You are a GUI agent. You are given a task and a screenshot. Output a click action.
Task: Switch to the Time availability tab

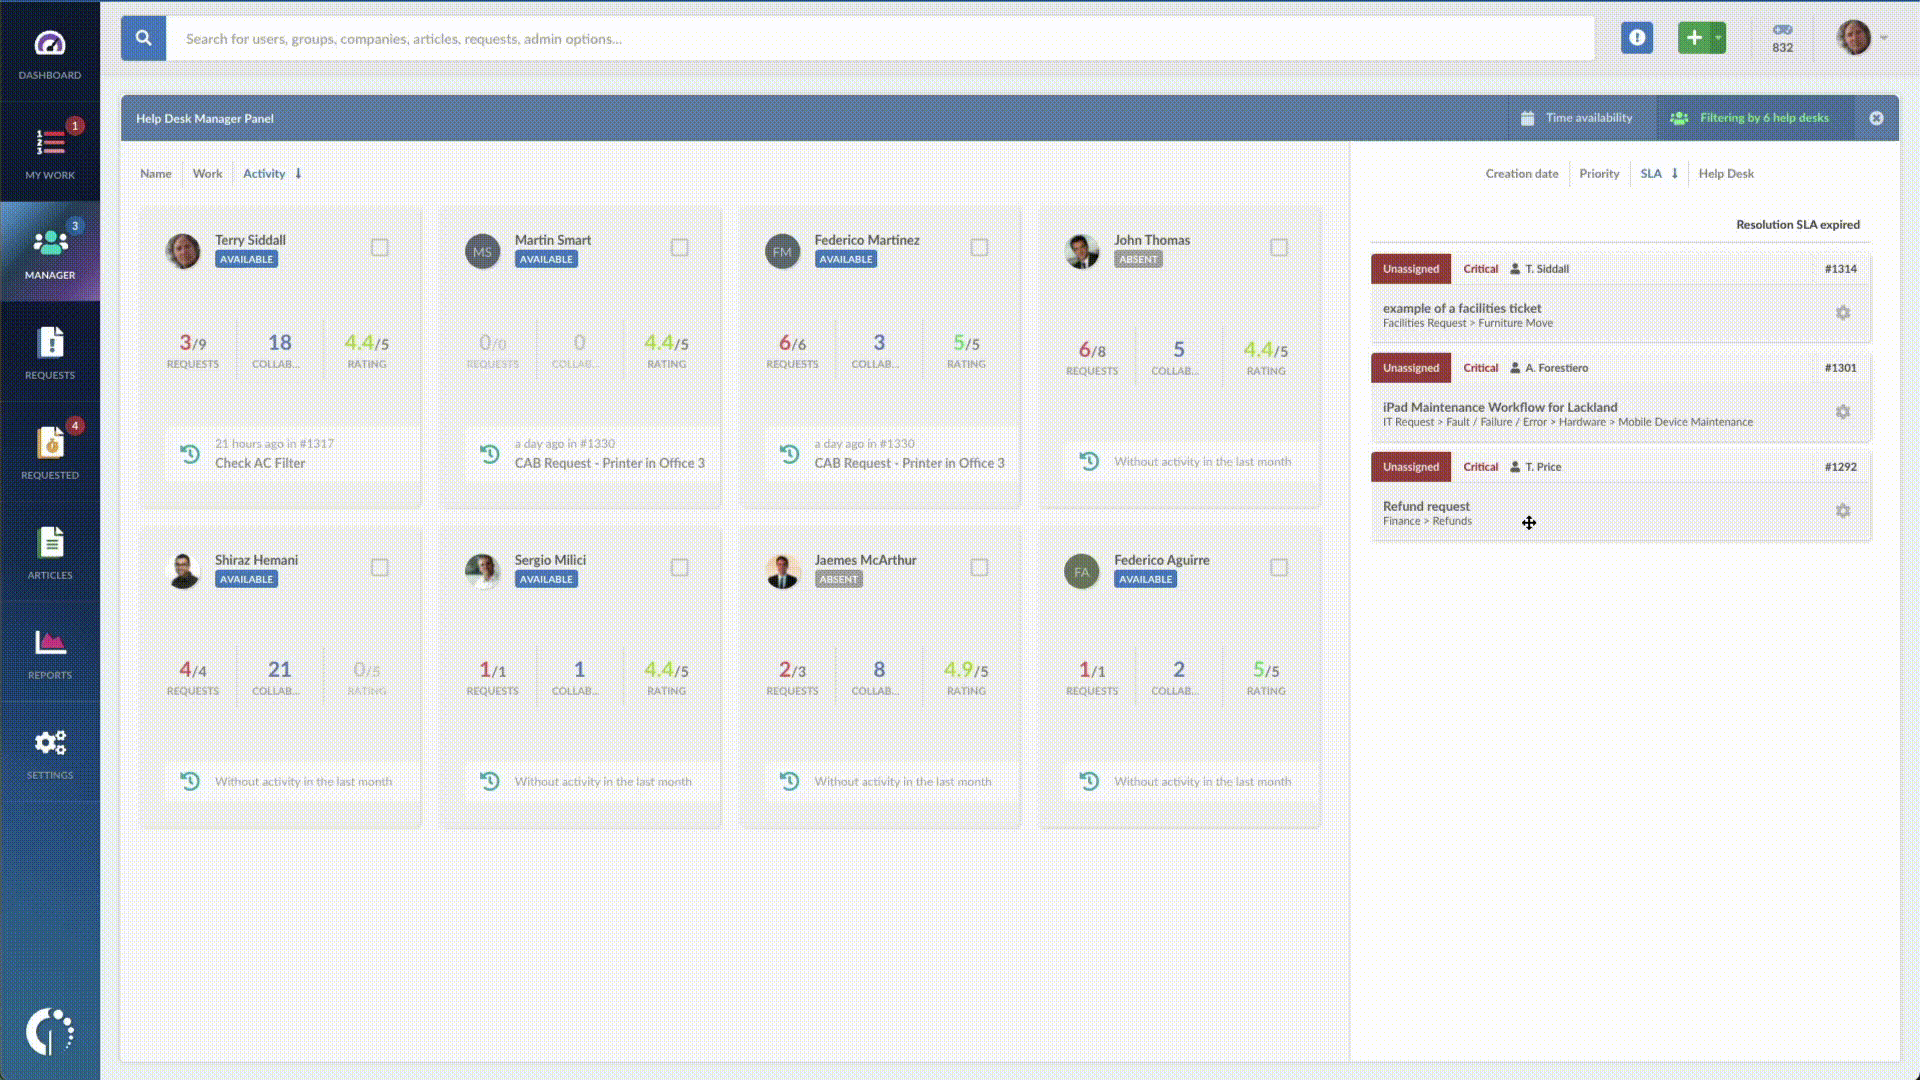[1589, 118]
